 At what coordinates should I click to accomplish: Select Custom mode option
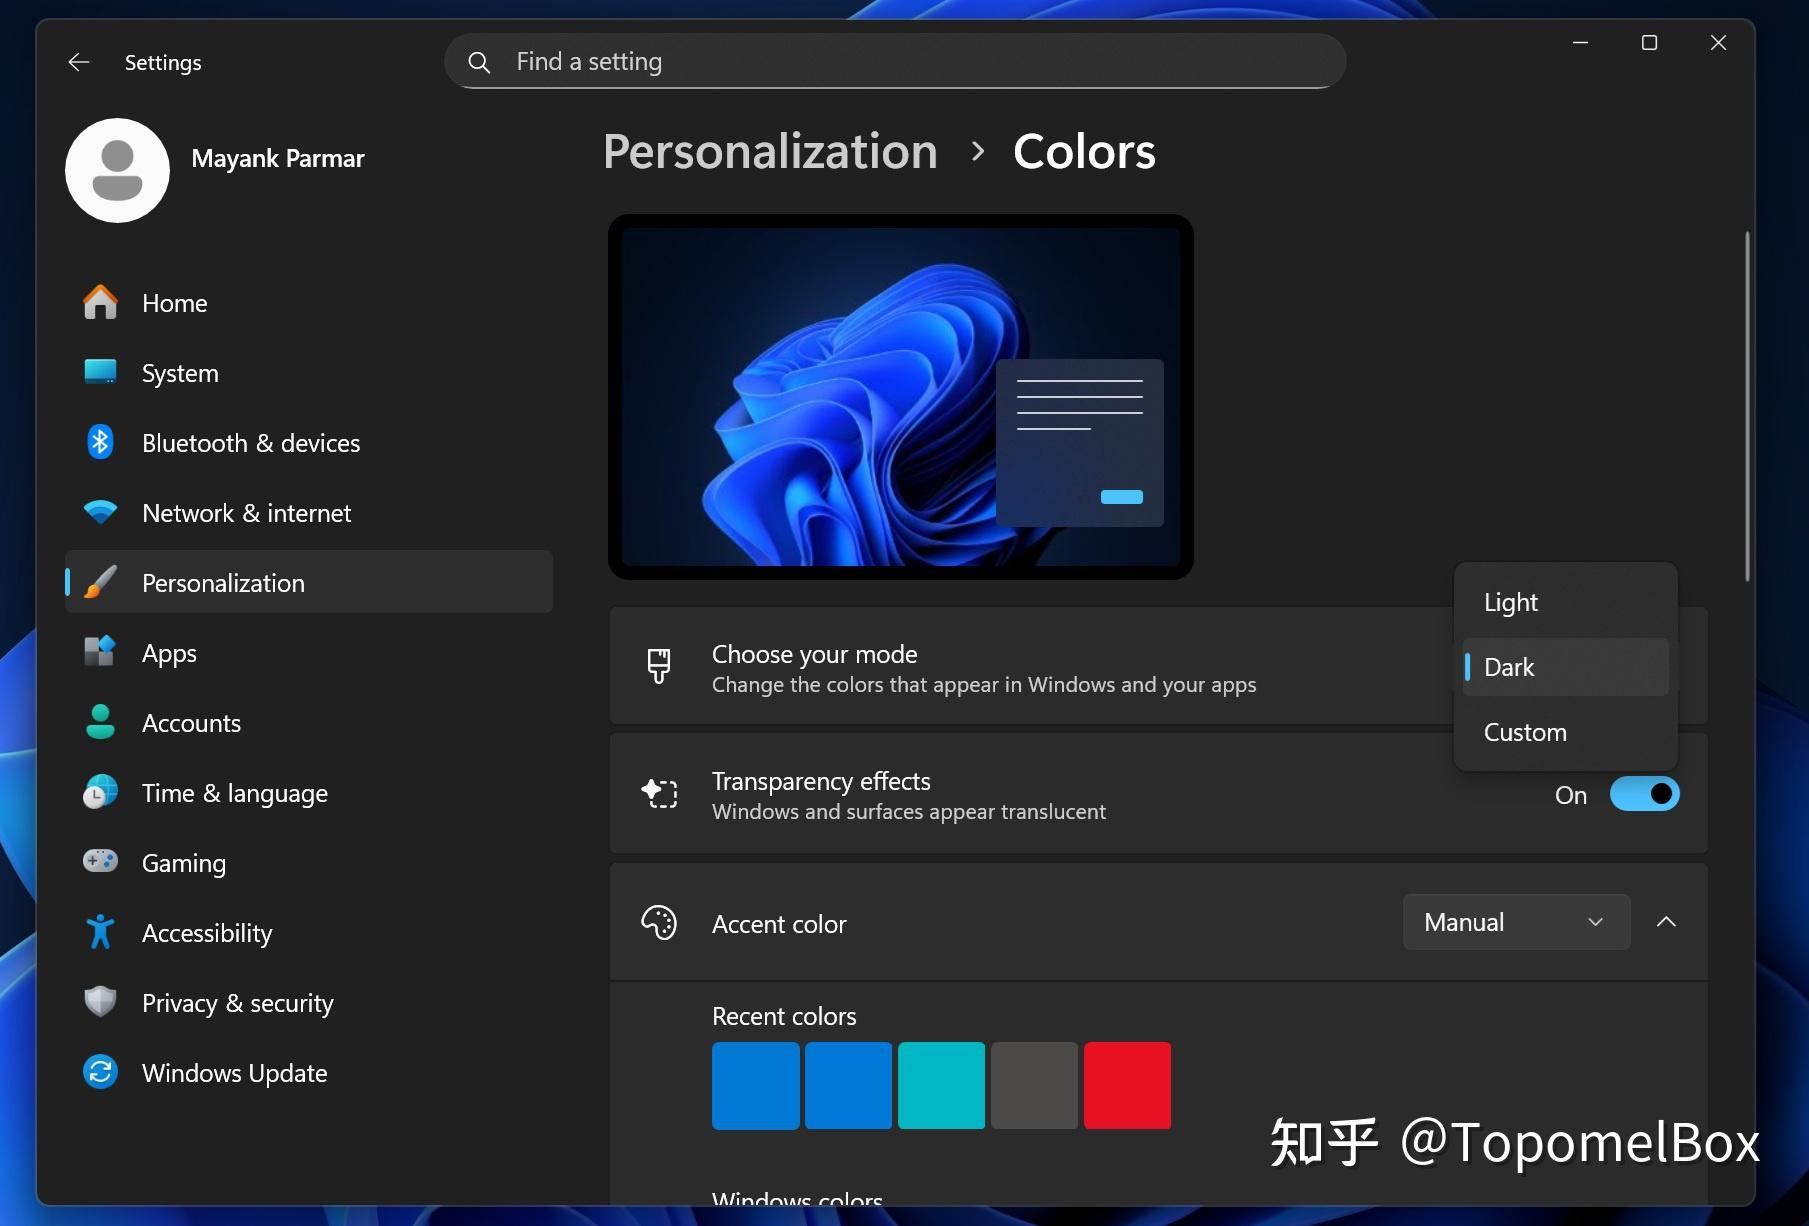pyautogui.click(x=1566, y=732)
